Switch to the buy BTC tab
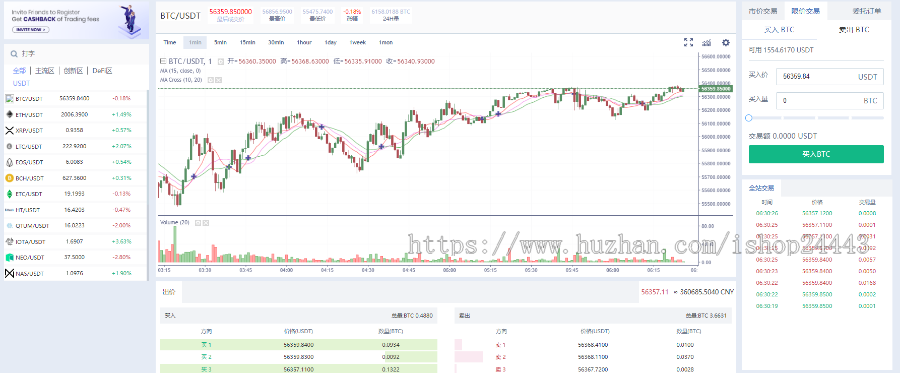Image resolution: width=900 pixels, height=373 pixels. (779, 29)
